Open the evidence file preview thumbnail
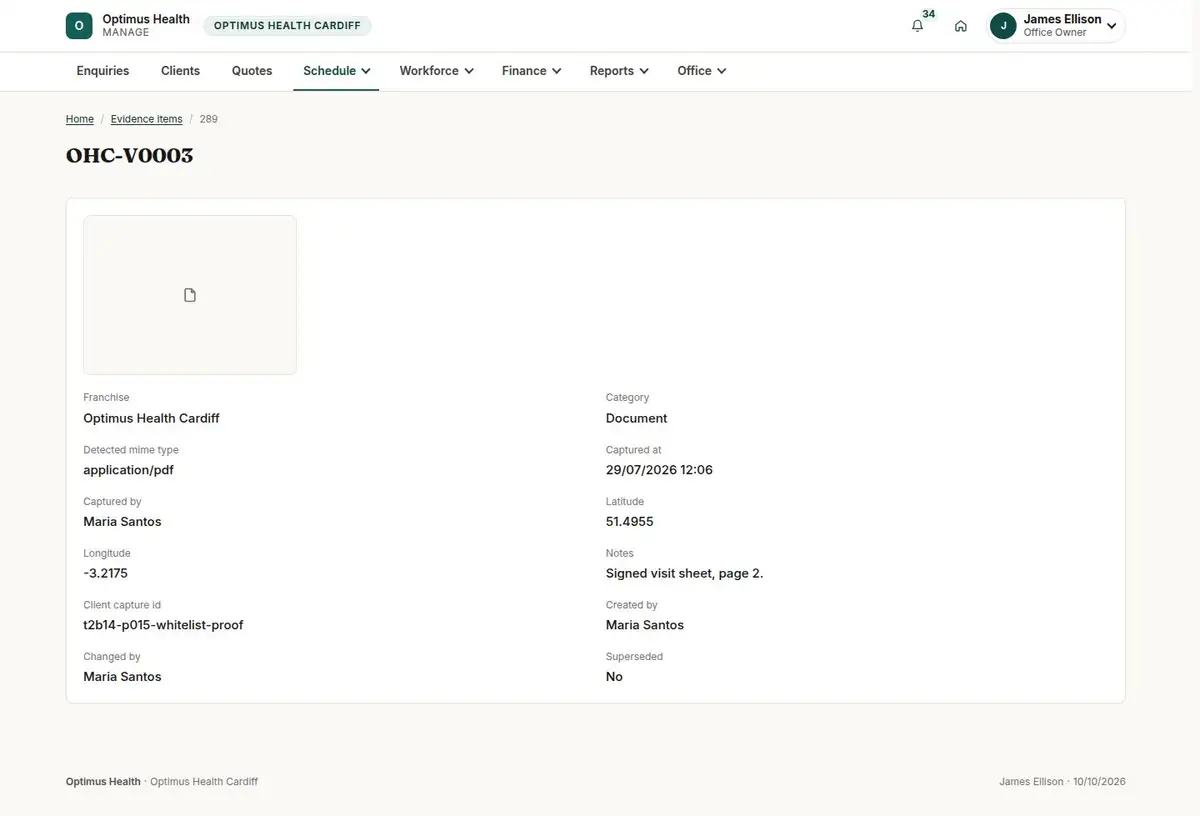This screenshot has width=1200, height=816. click(190, 295)
